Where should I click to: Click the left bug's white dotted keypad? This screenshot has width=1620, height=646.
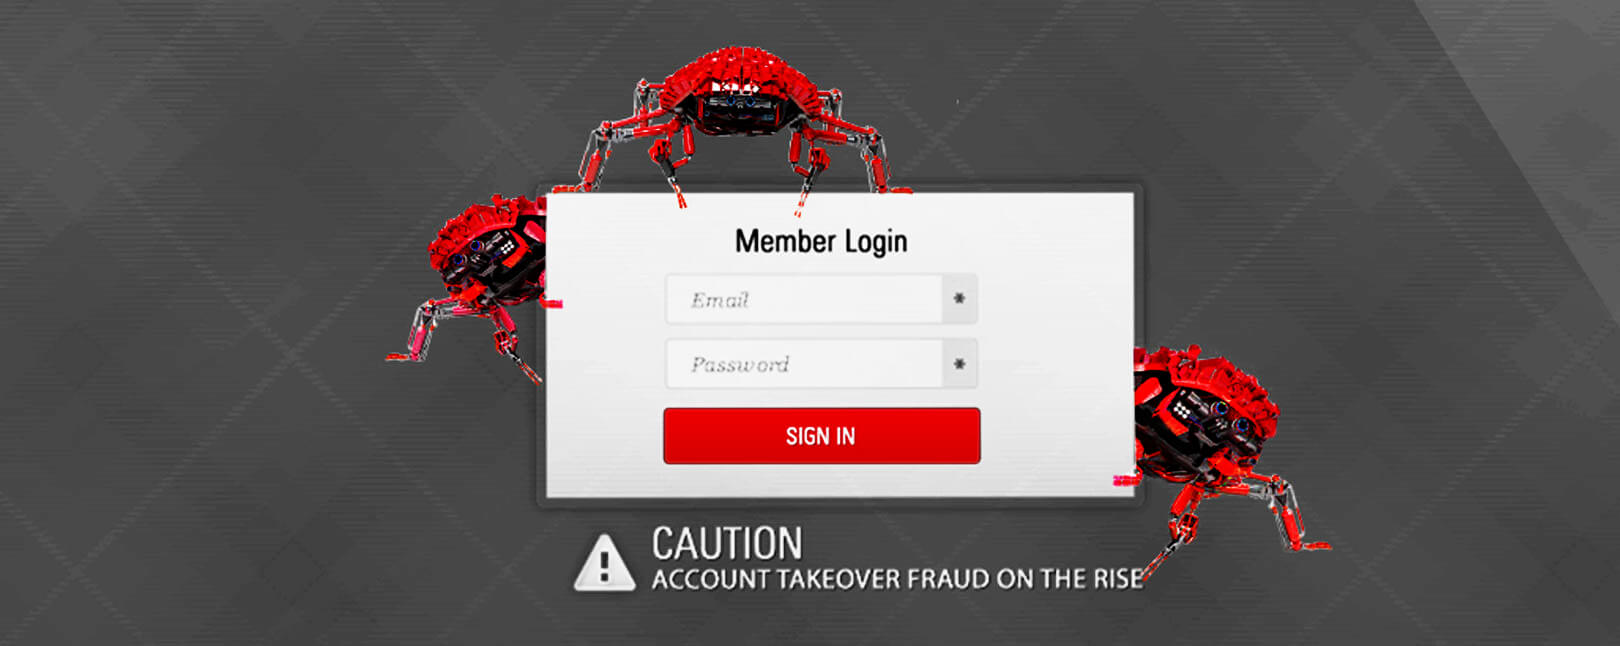pos(508,246)
